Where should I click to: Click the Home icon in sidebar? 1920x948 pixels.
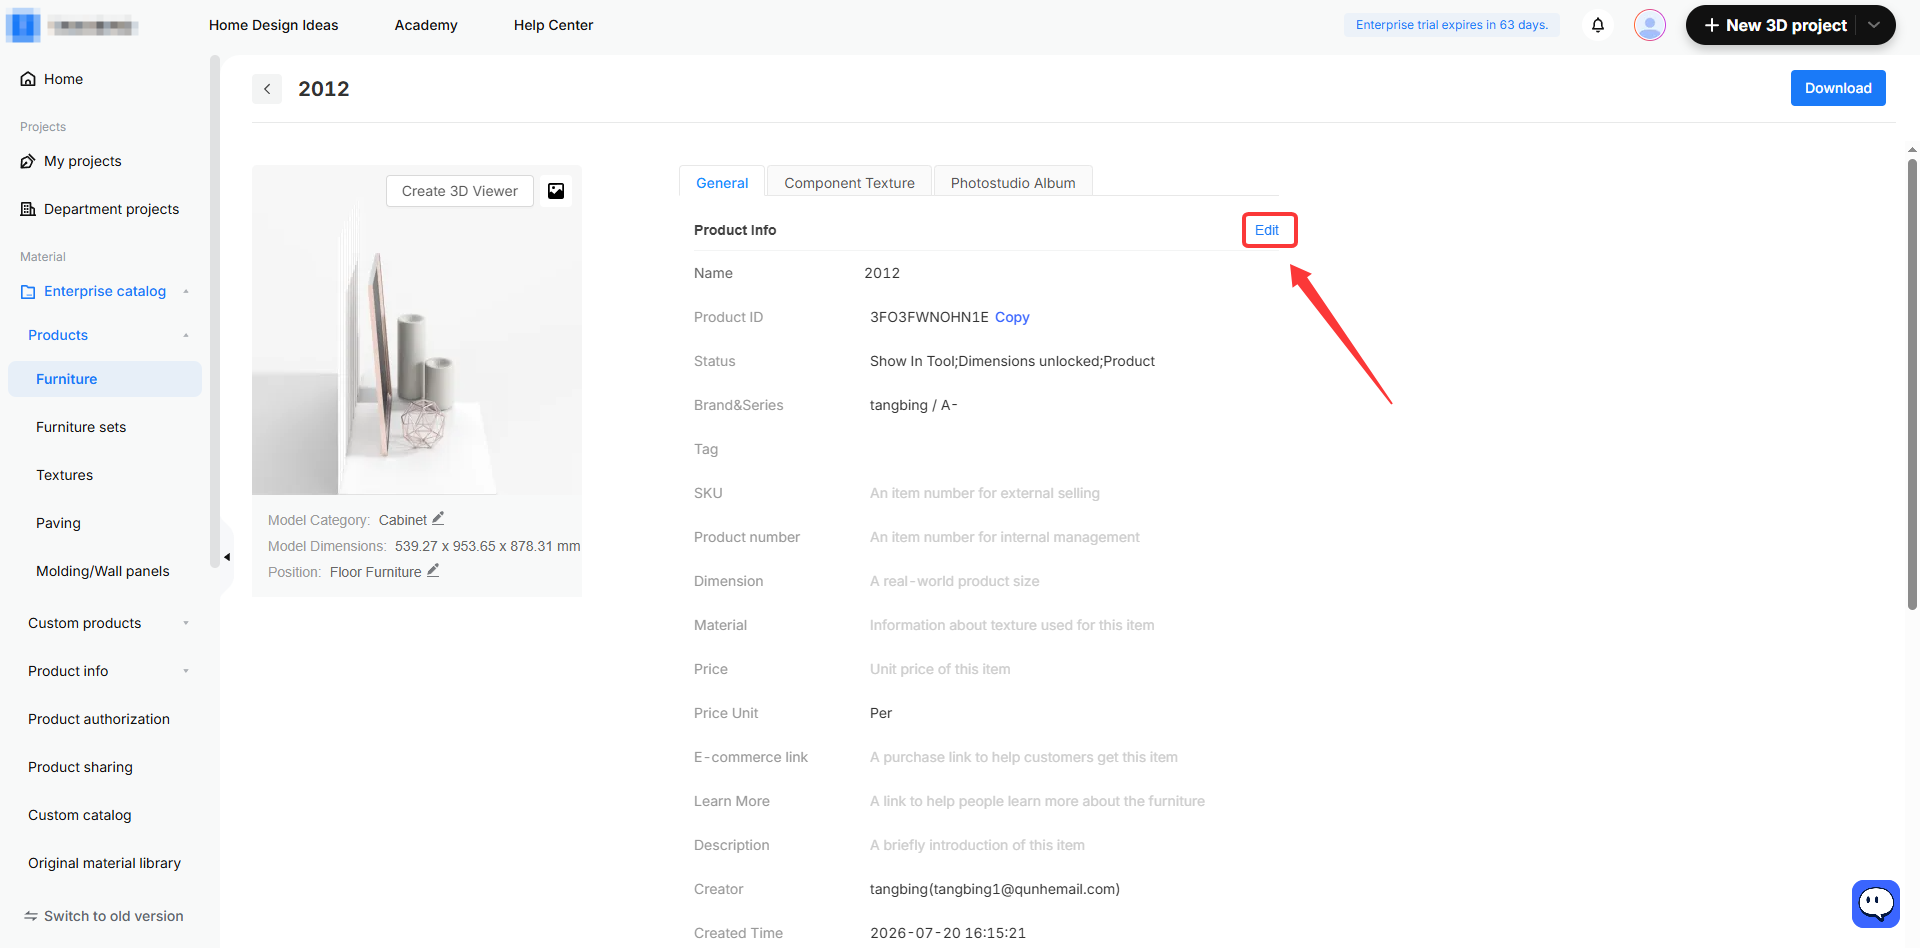coord(28,79)
